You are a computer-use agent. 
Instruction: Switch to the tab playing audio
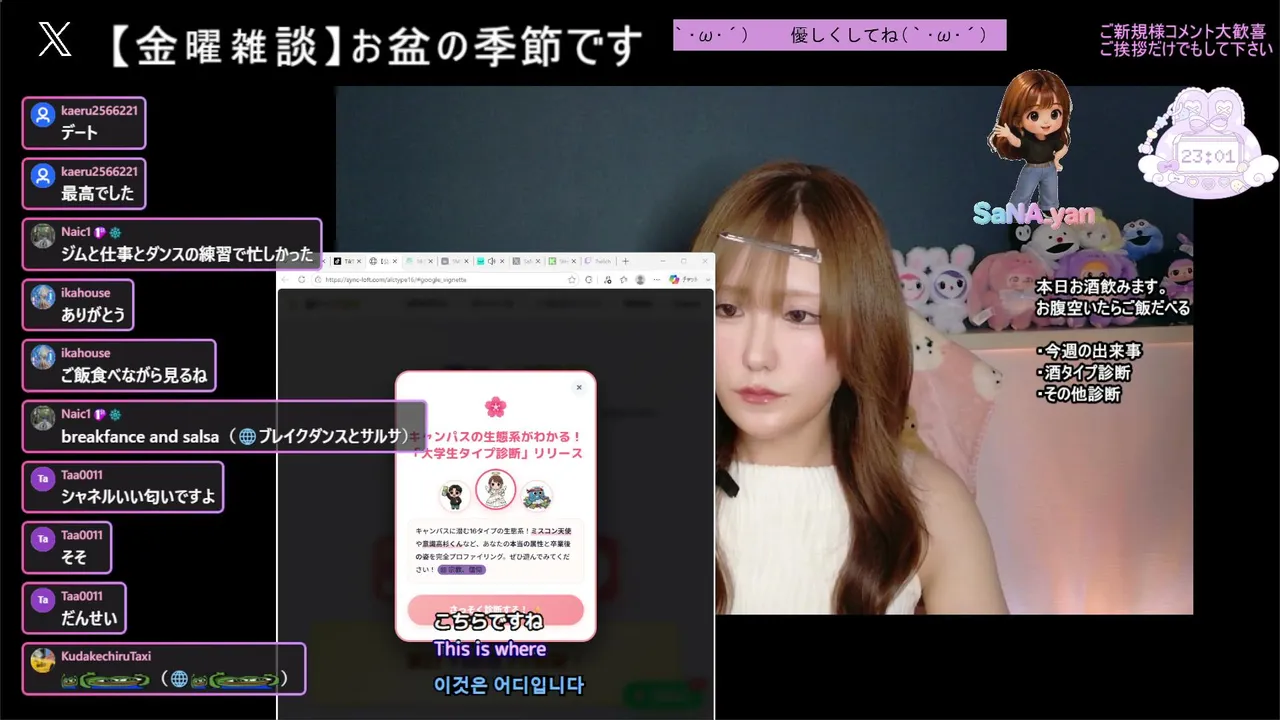[490, 261]
